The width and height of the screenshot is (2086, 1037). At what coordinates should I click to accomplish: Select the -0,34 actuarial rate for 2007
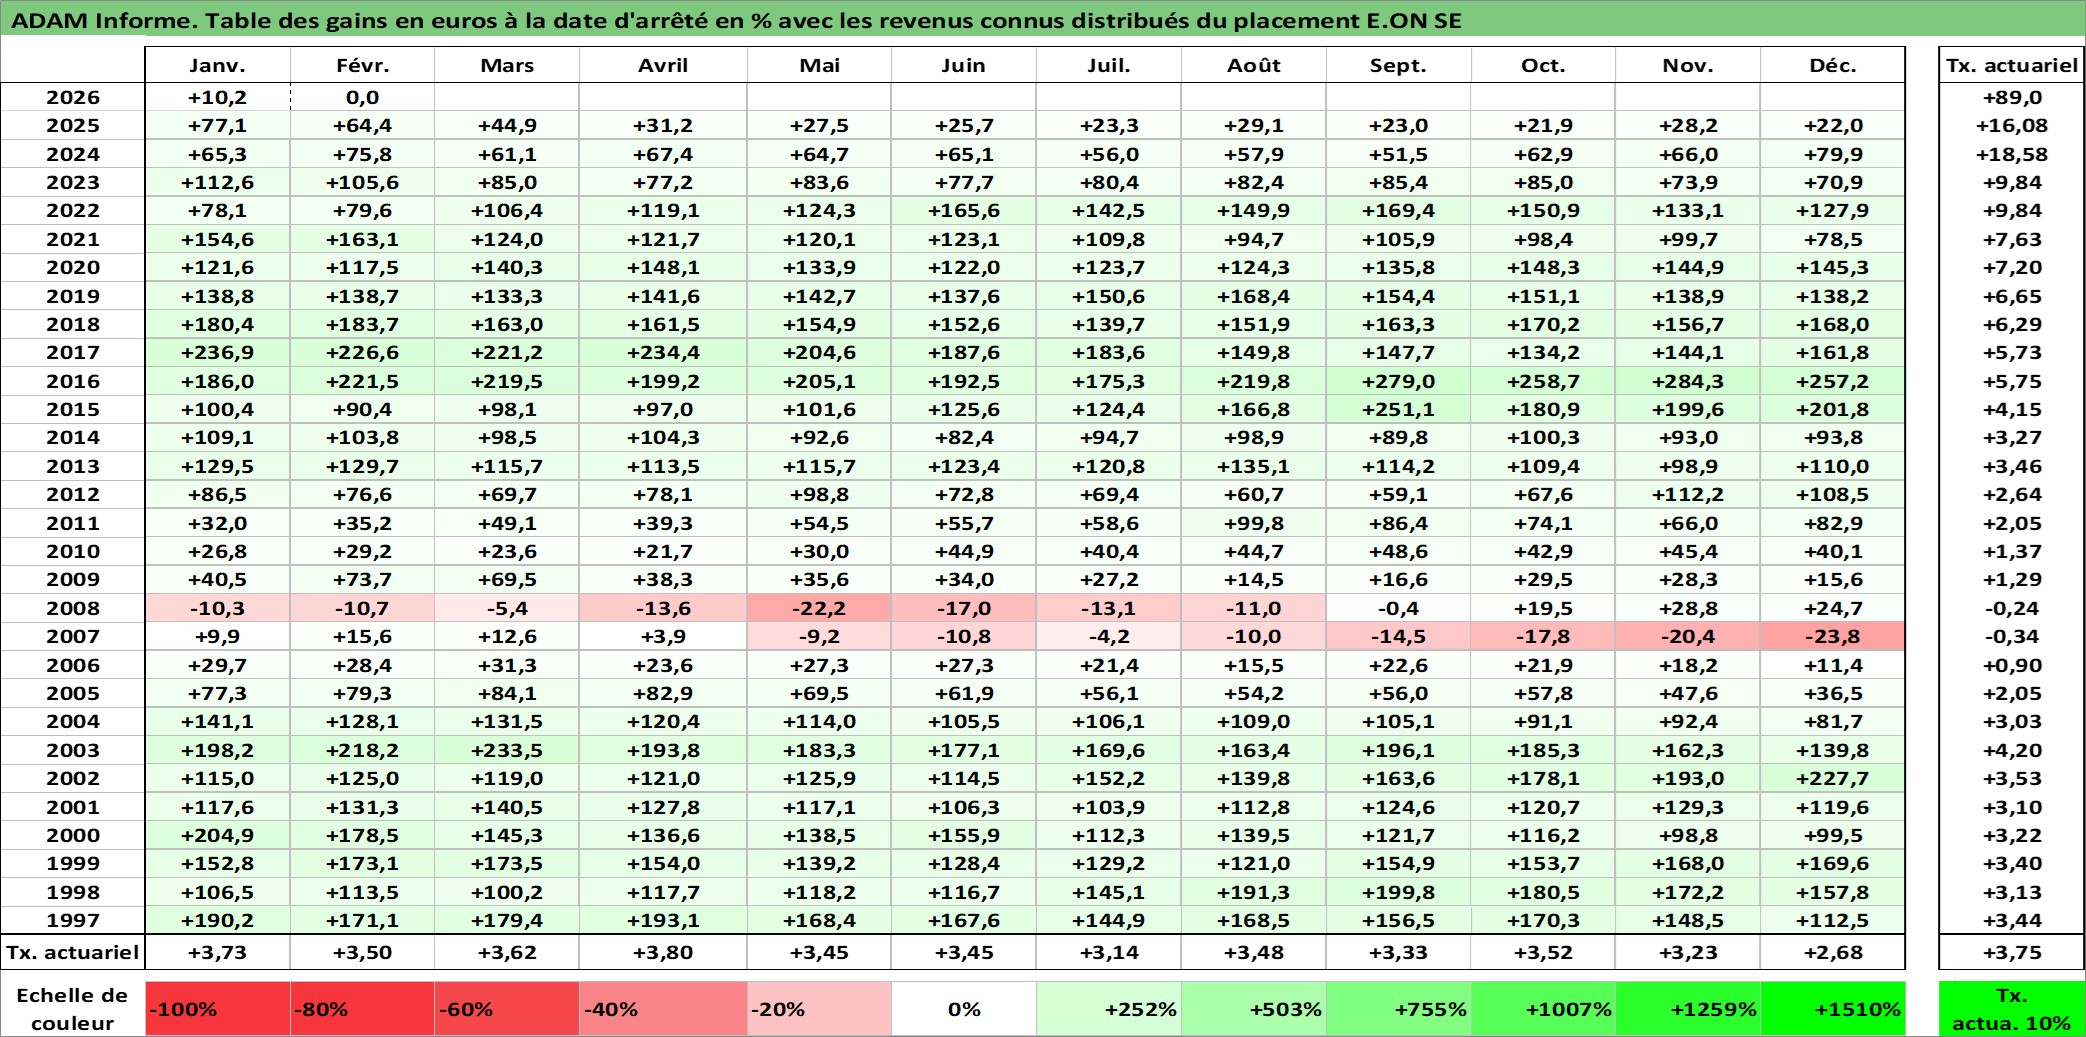point(2012,636)
